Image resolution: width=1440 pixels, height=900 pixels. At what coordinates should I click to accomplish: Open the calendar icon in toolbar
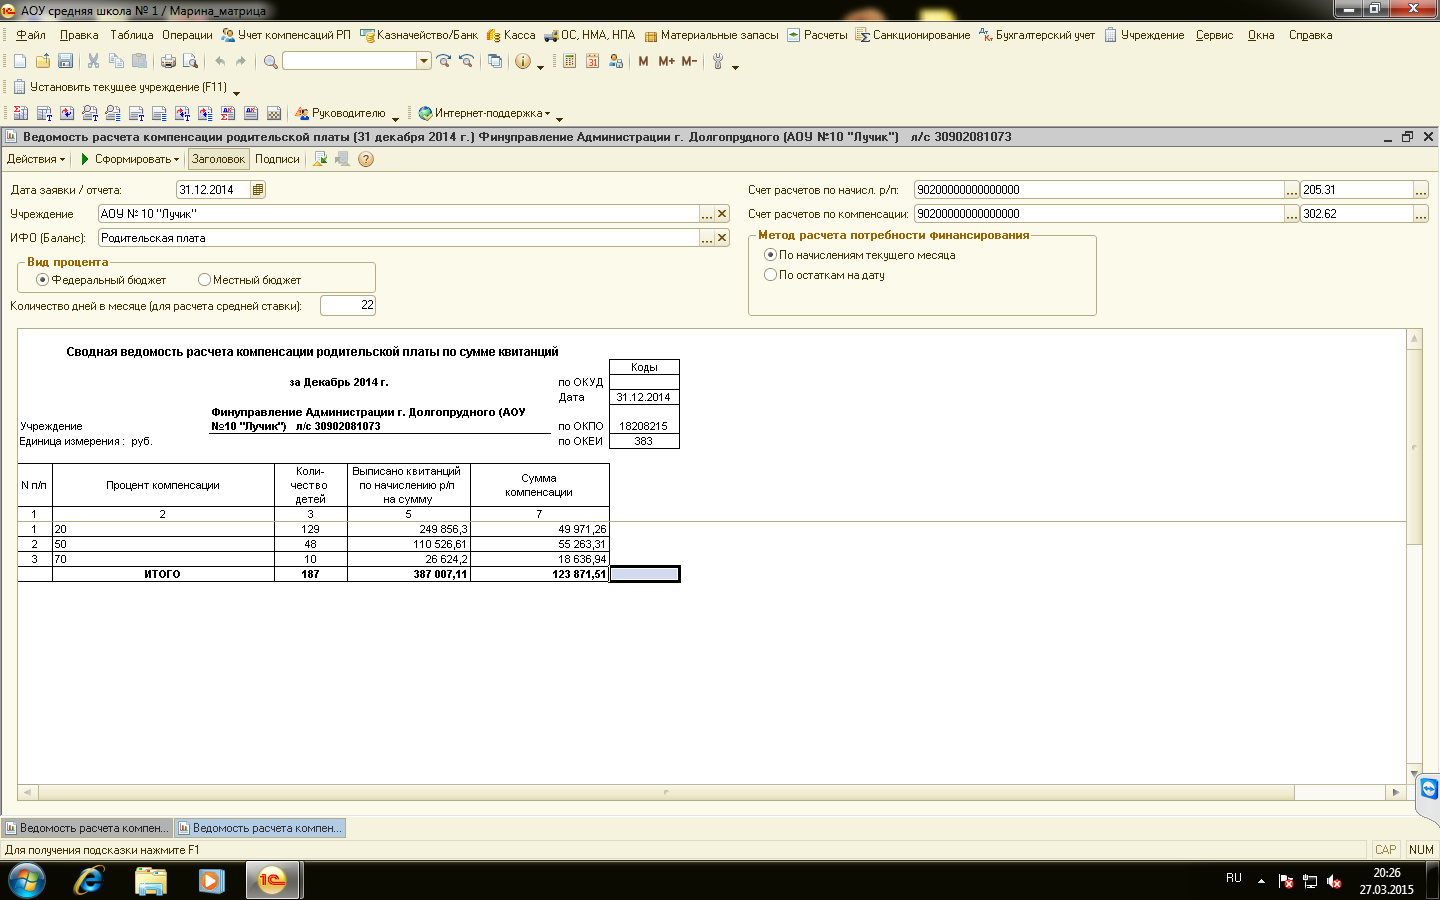click(592, 61)
